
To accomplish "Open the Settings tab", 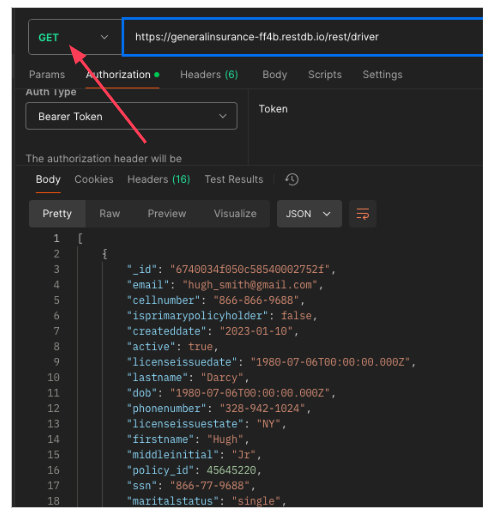I will pyautogui.click(x=382, y=74).
